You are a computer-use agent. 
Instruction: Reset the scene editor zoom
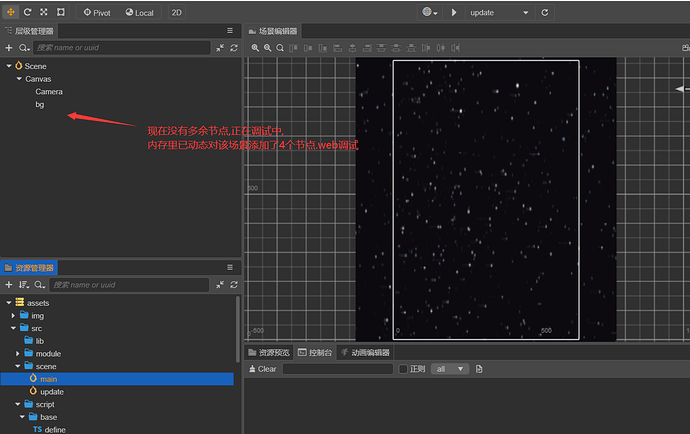[x=280, y=48]
